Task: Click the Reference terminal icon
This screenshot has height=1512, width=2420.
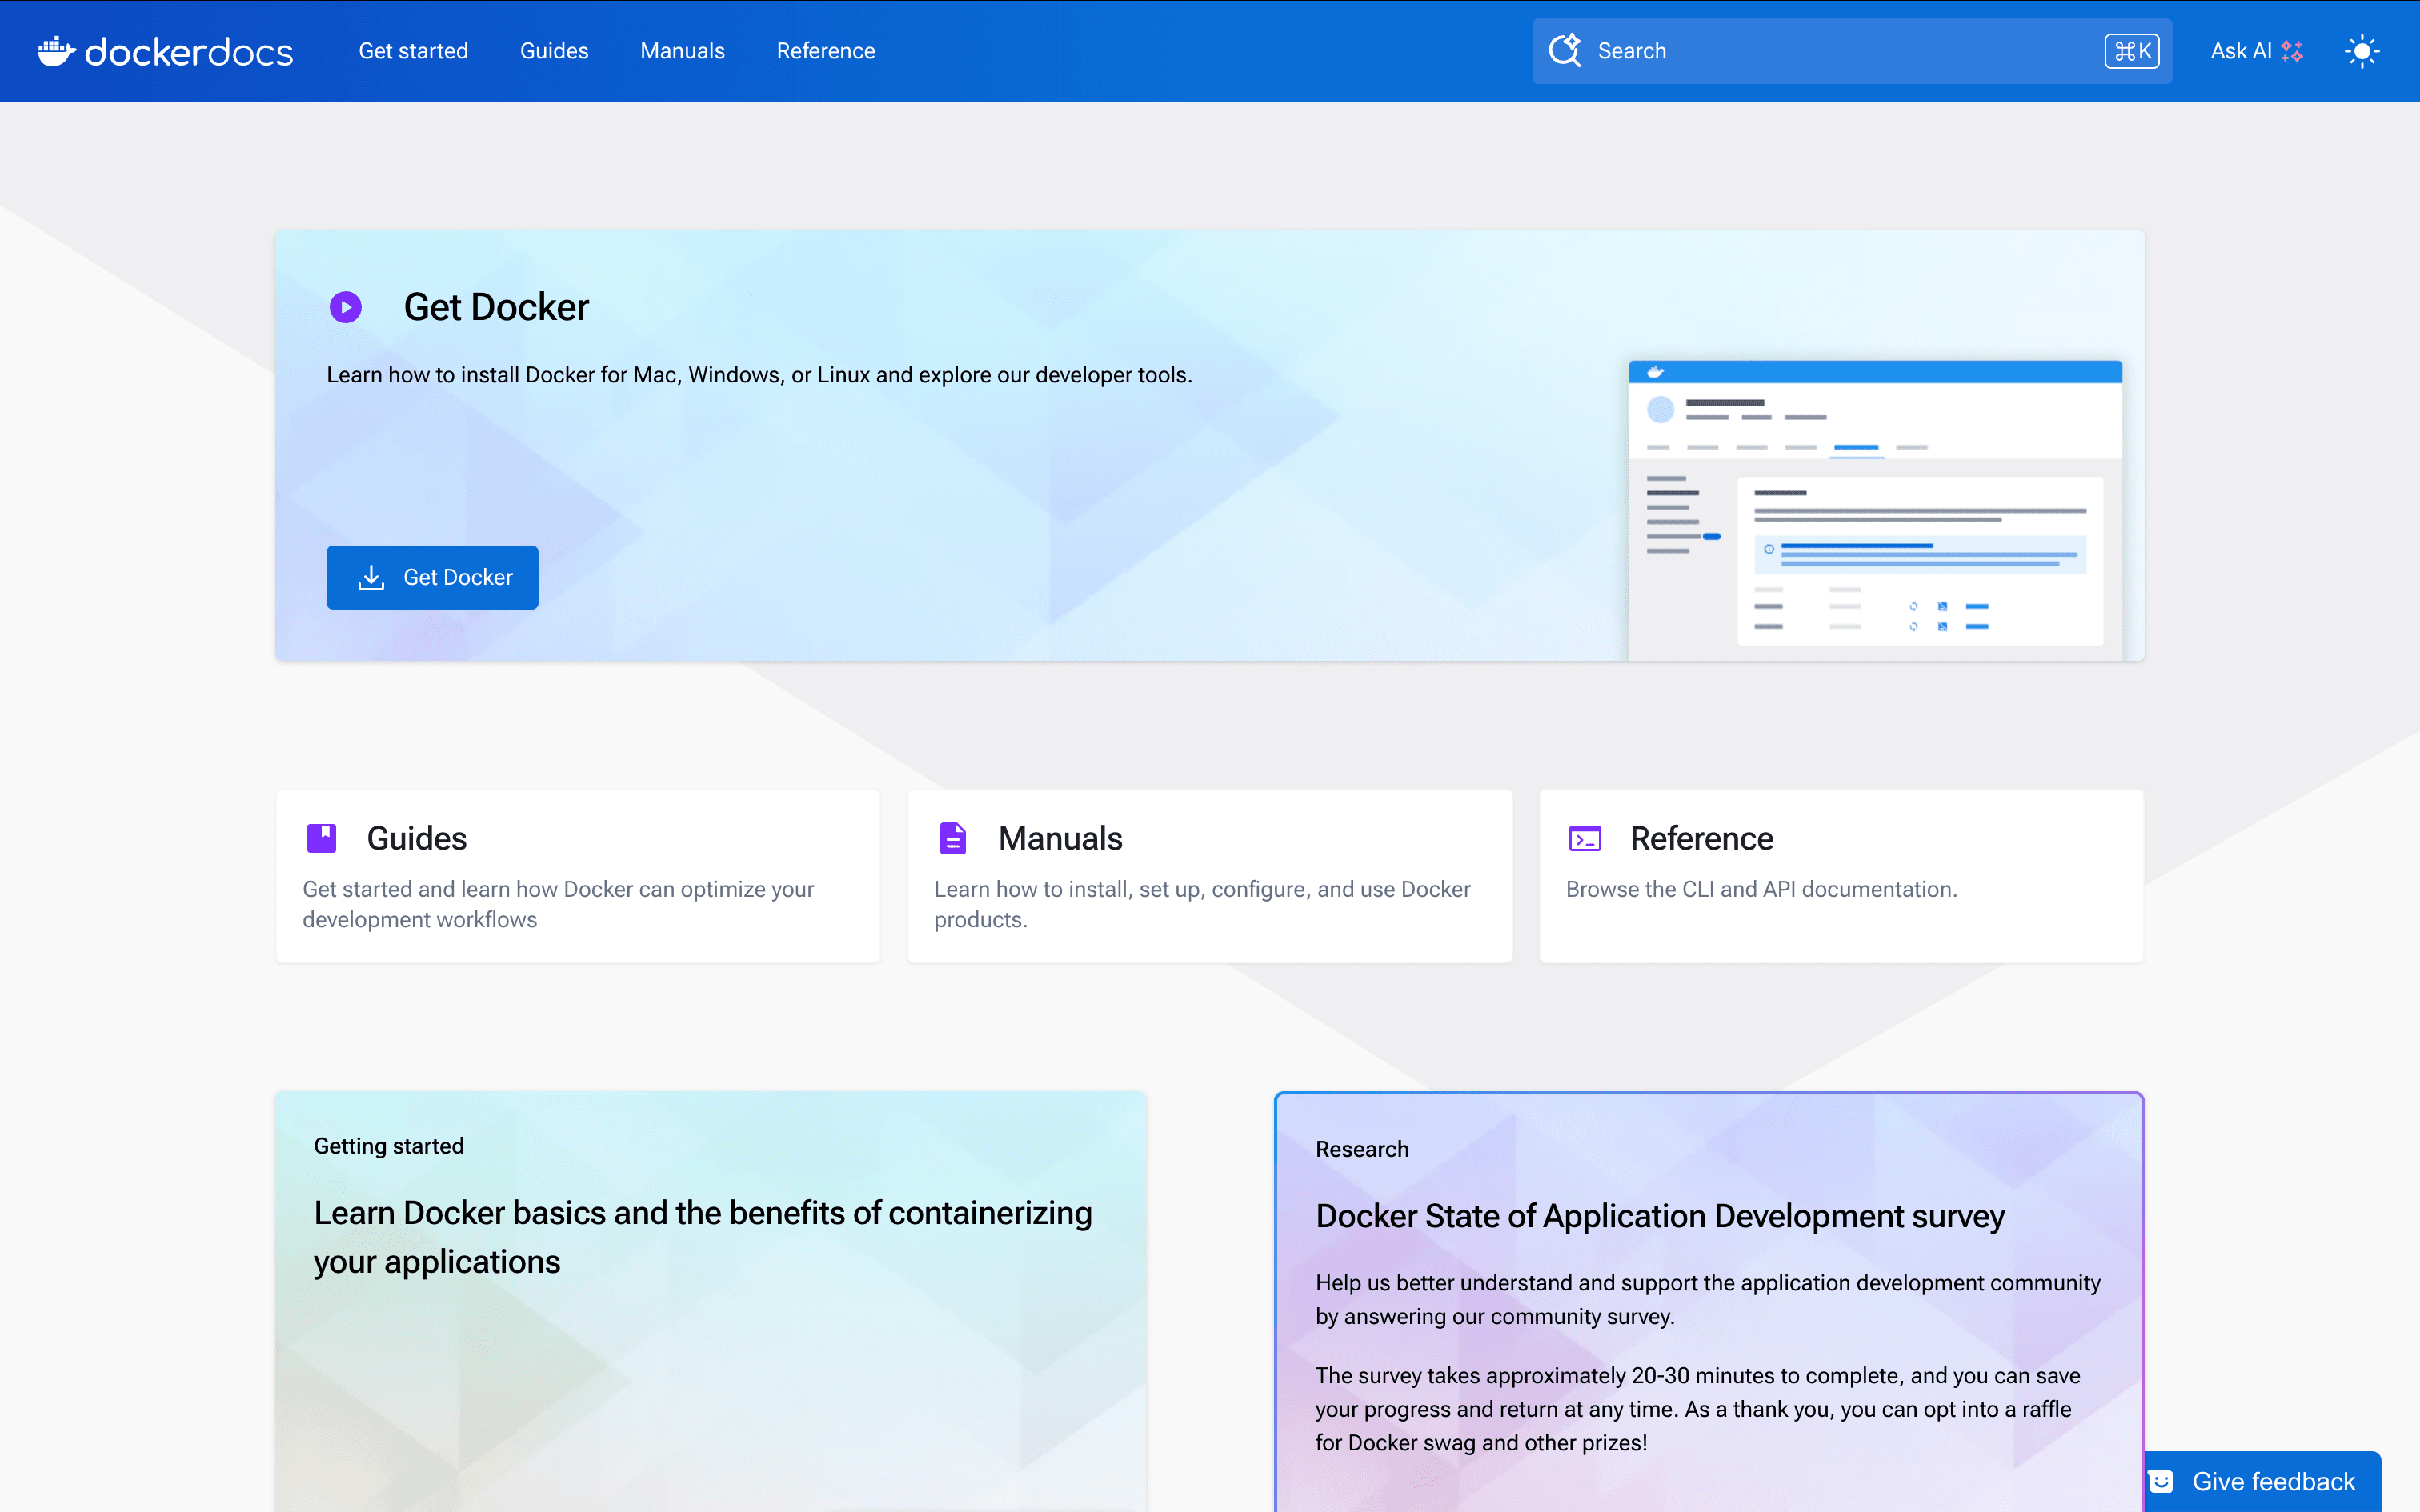Action: (1585, 838)
